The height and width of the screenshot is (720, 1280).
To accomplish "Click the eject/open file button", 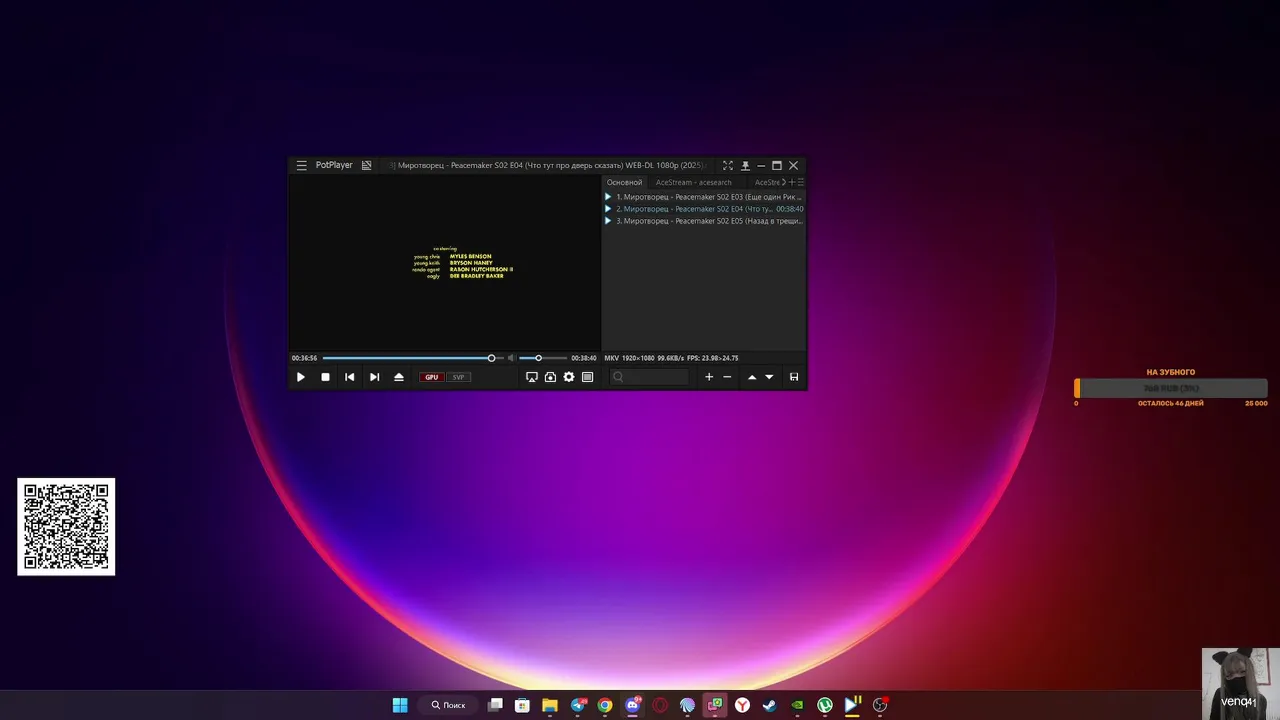I will click(x=399, y=377).
